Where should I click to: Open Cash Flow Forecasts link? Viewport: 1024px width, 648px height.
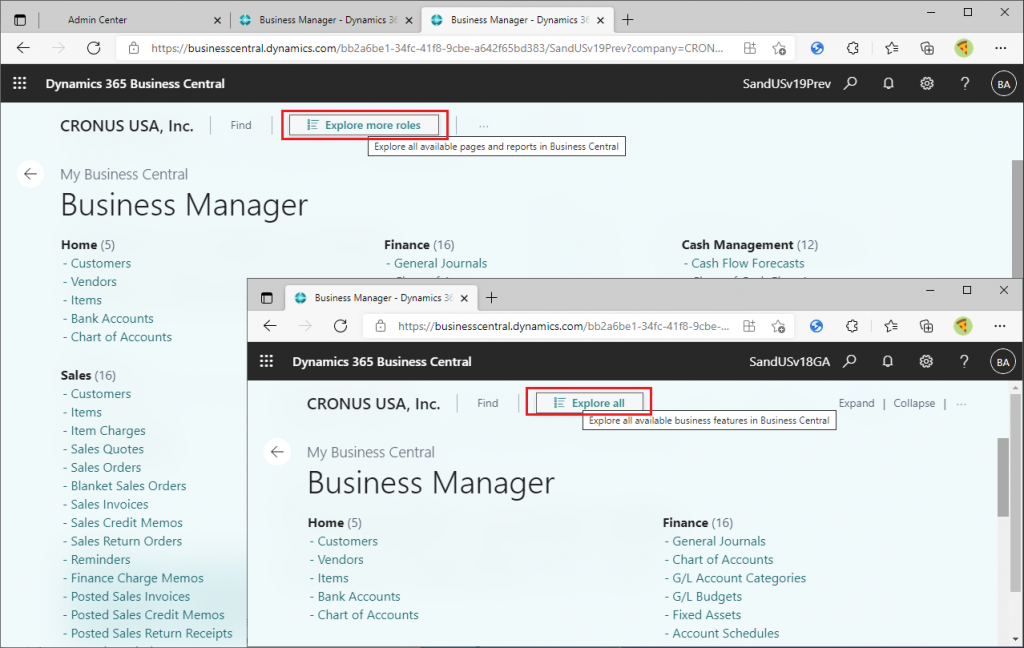click(x=748, y=263)
